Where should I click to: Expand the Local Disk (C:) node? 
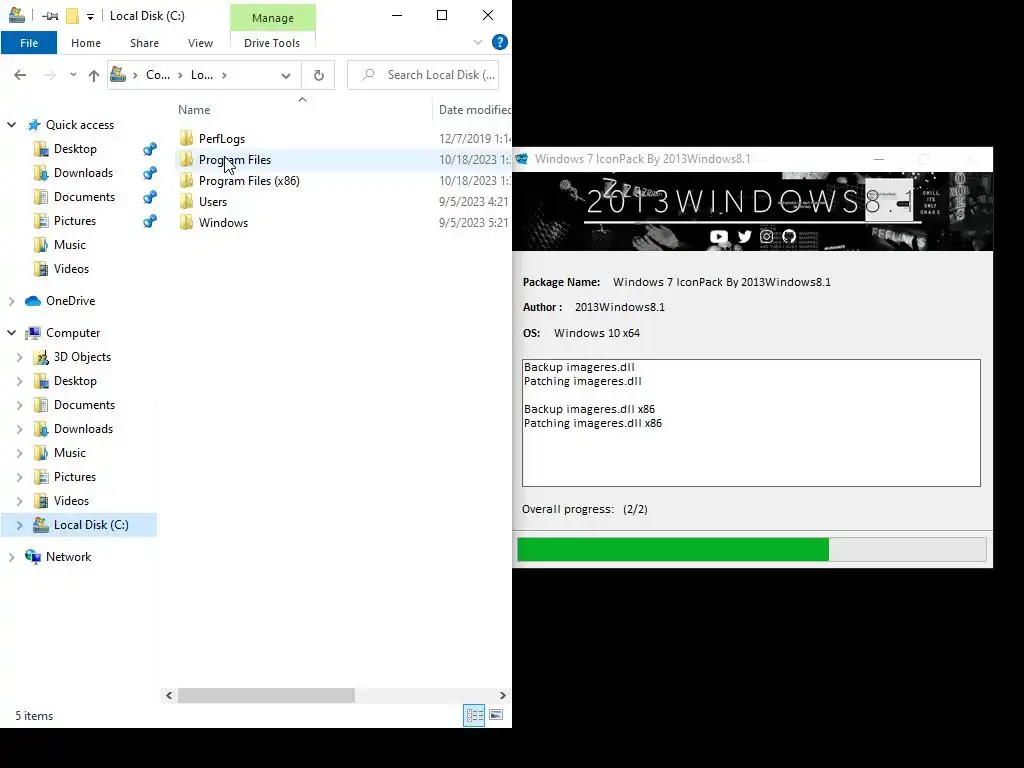(x=19, y=525)
